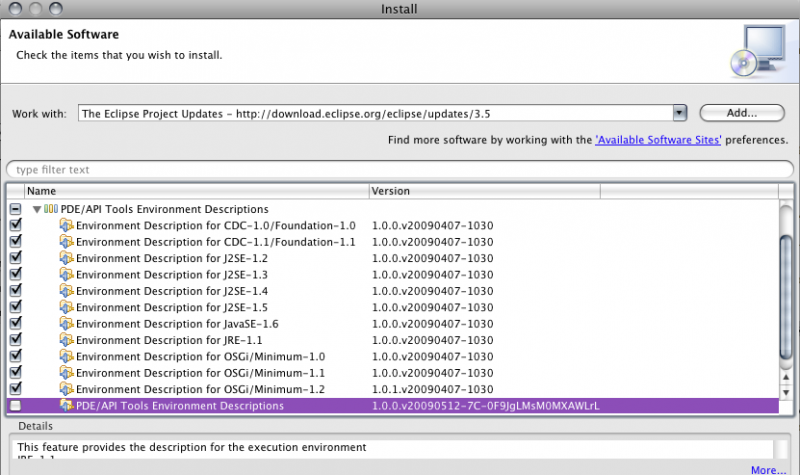
Task: Click the install wizard CD and monitor image
Action: pos(759,51)
